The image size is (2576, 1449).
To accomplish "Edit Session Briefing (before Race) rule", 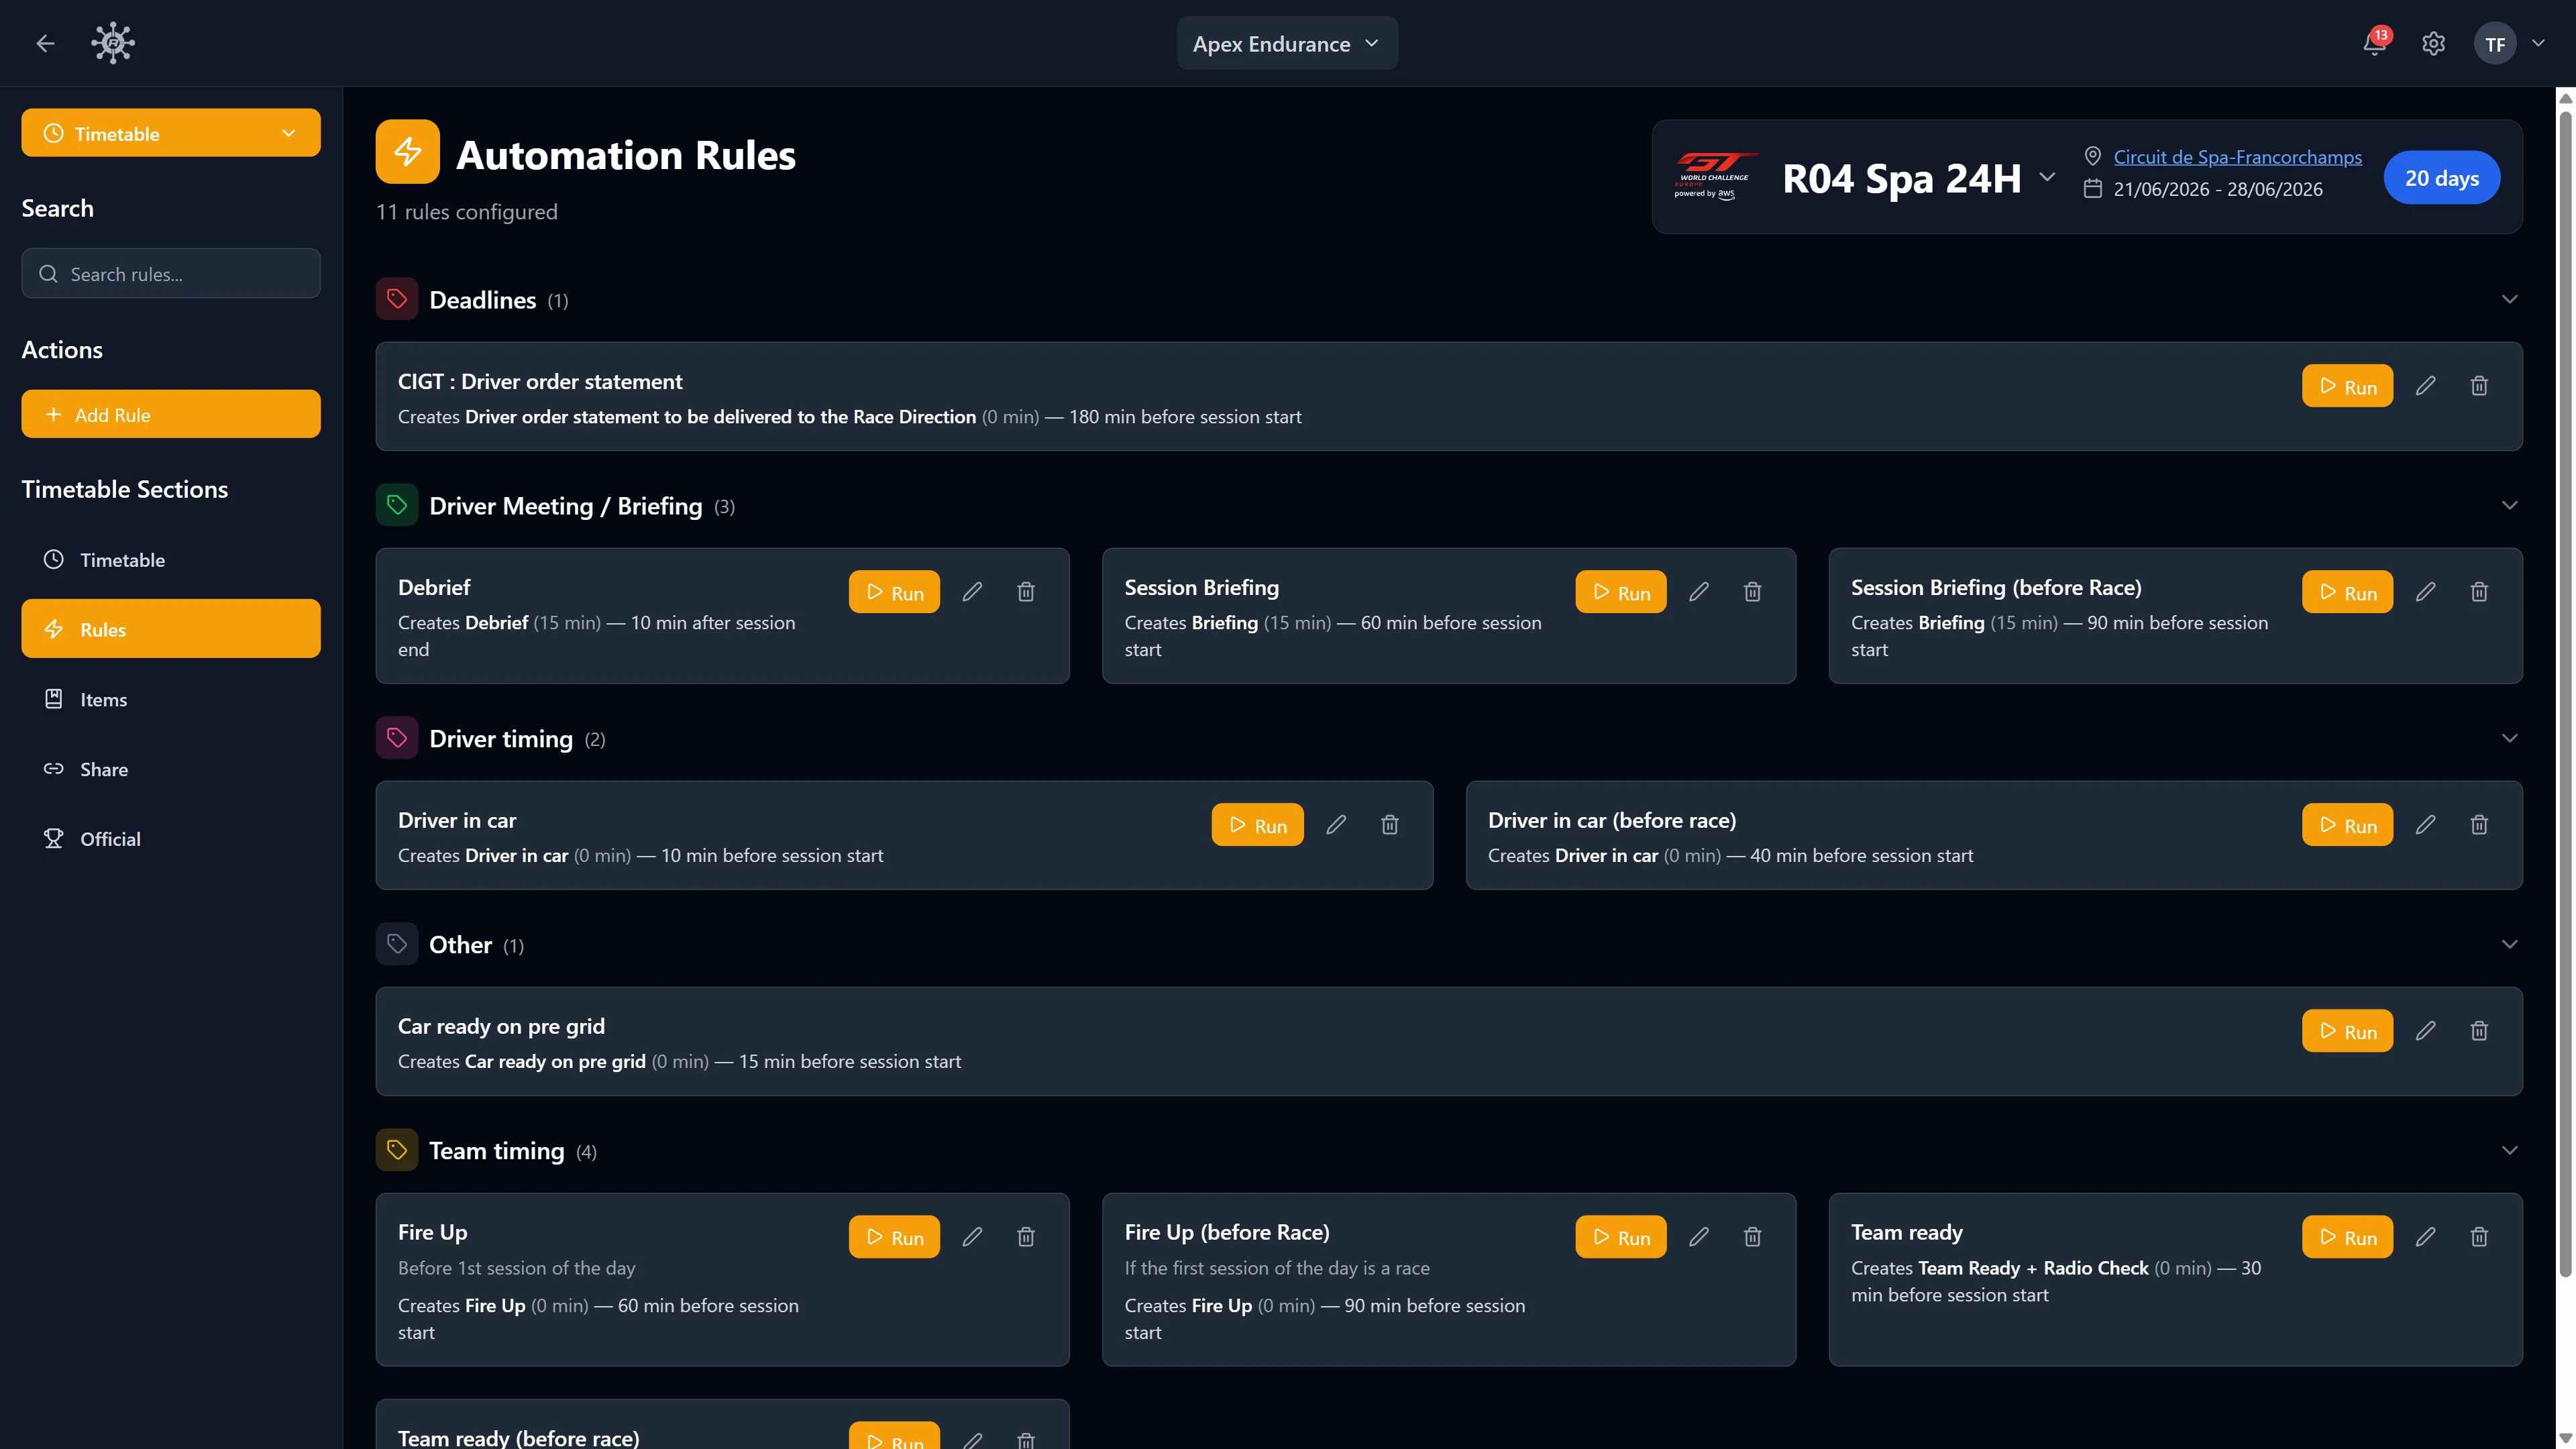I will (2425, 592).
